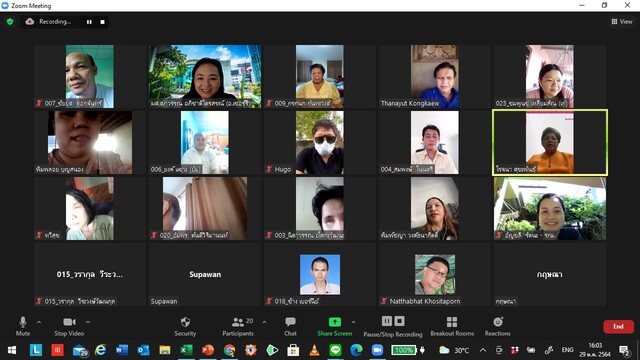Open the View layout menu
Screen dimensions: 640x360
click(x=622, y=22)
